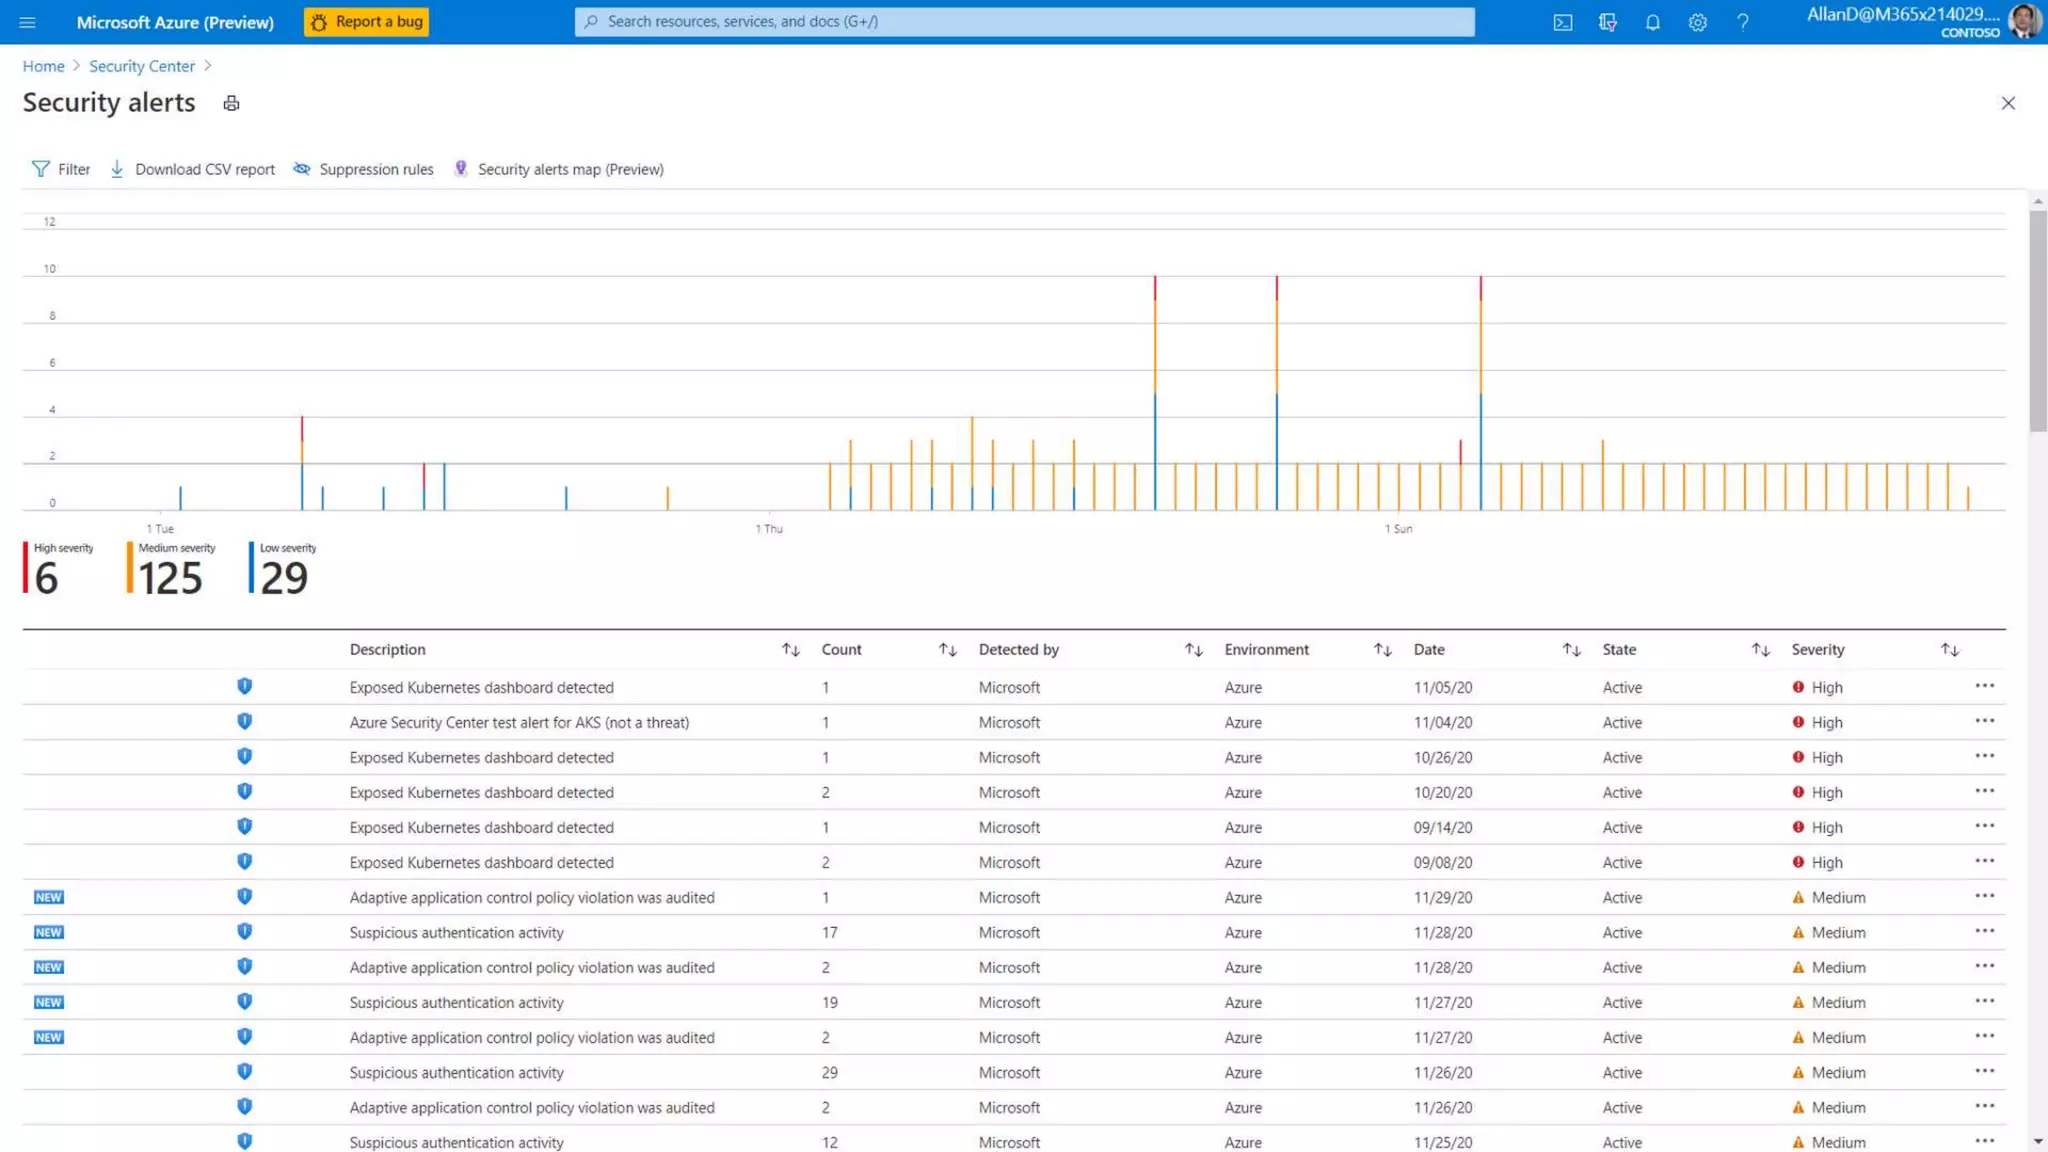This screenshot has height=1152, width=2048.
Task: Open the Filter option
Action: click(x=61, y=169)
